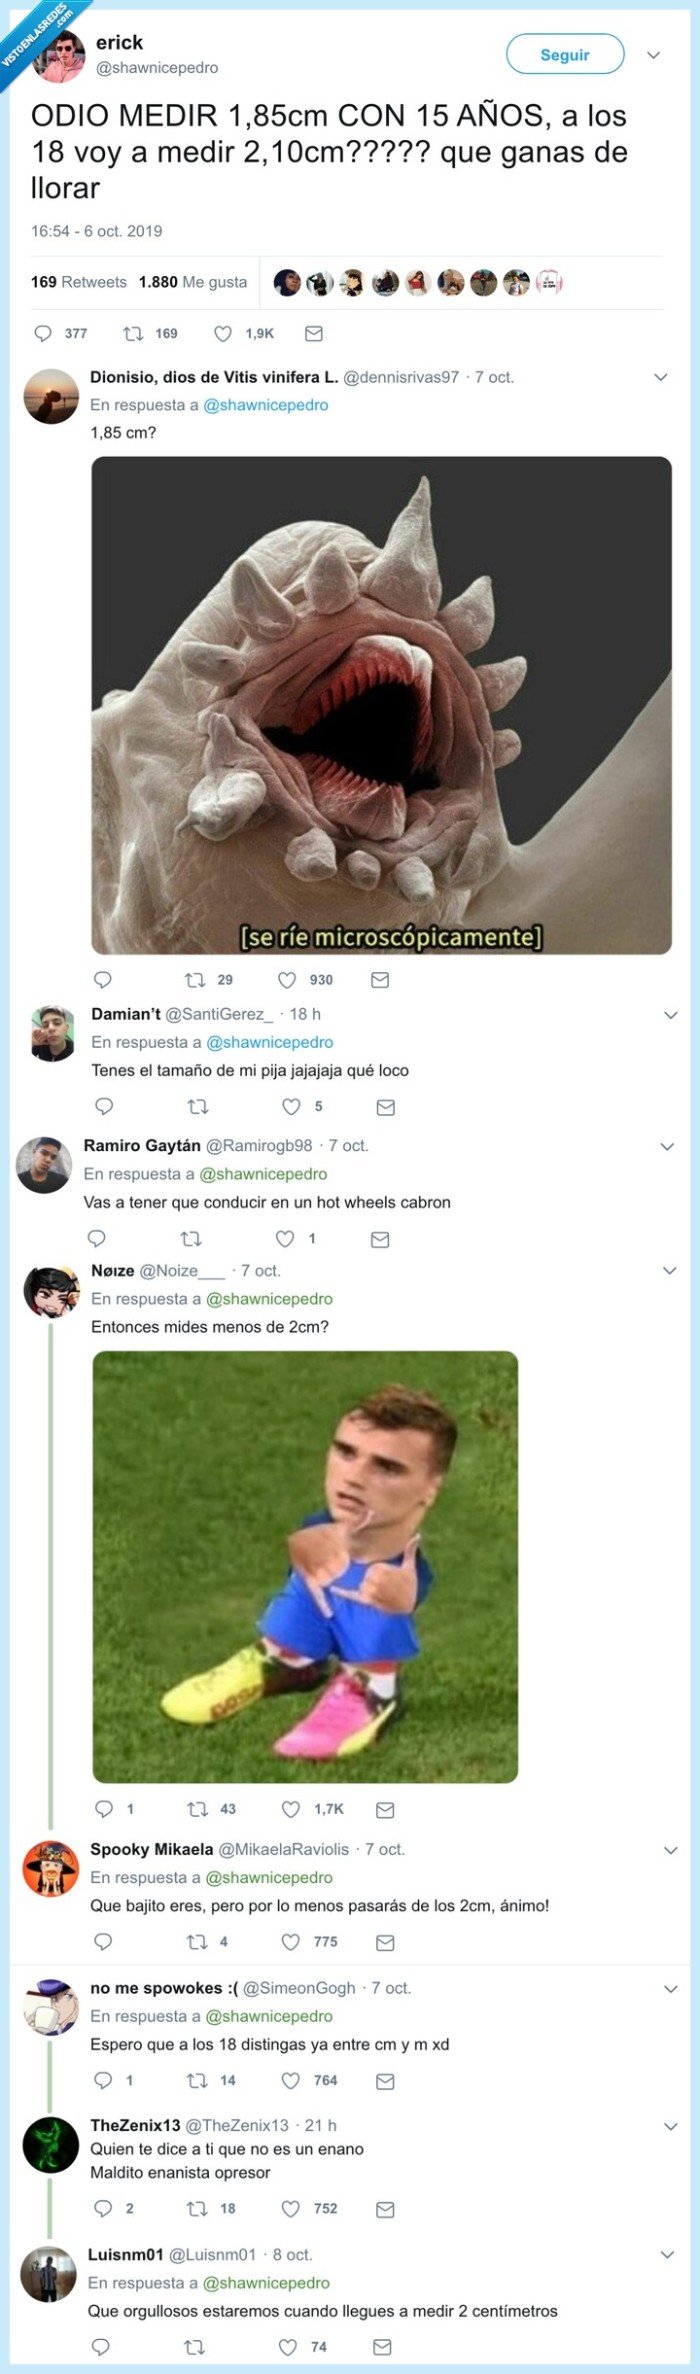
Task: Expand options on Dionisio's reply
Action: [x=660, y=377]
